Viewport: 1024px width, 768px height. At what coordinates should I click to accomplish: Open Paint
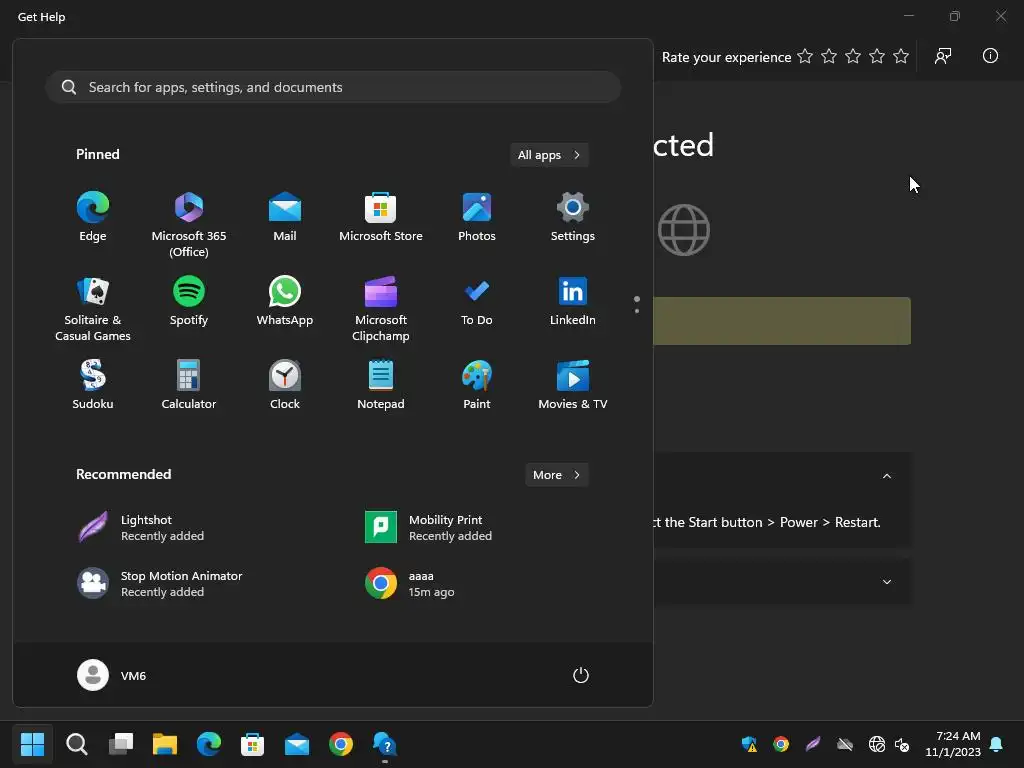pyautogui.click(x=477, y=385)
